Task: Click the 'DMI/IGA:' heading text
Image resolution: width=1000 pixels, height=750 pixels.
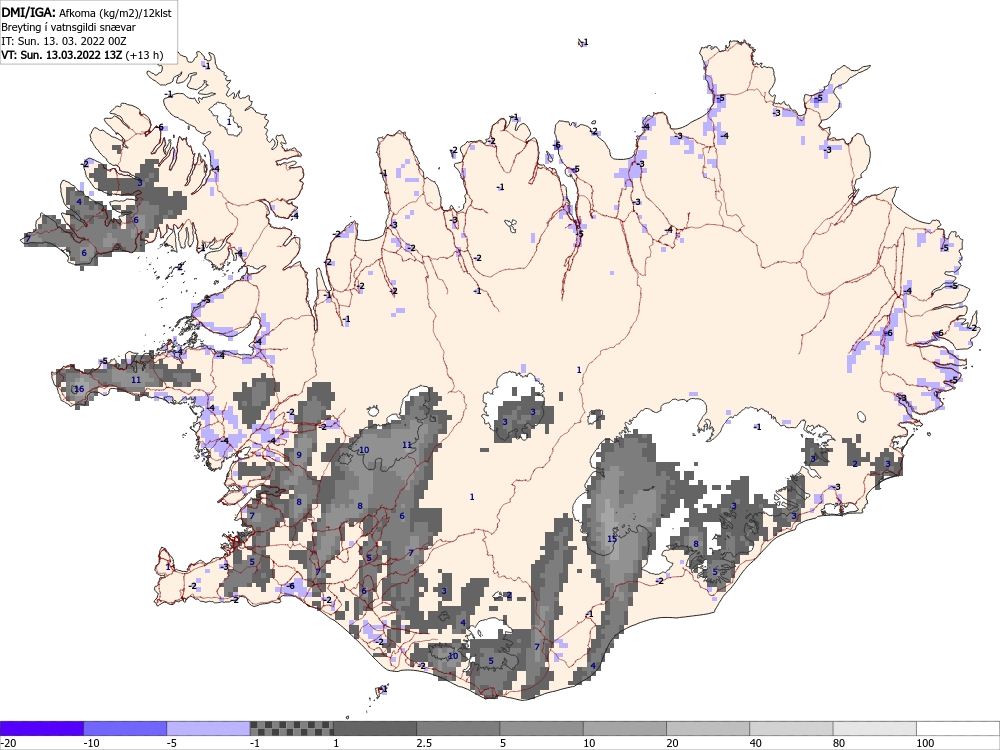Action: click(29, 12)
